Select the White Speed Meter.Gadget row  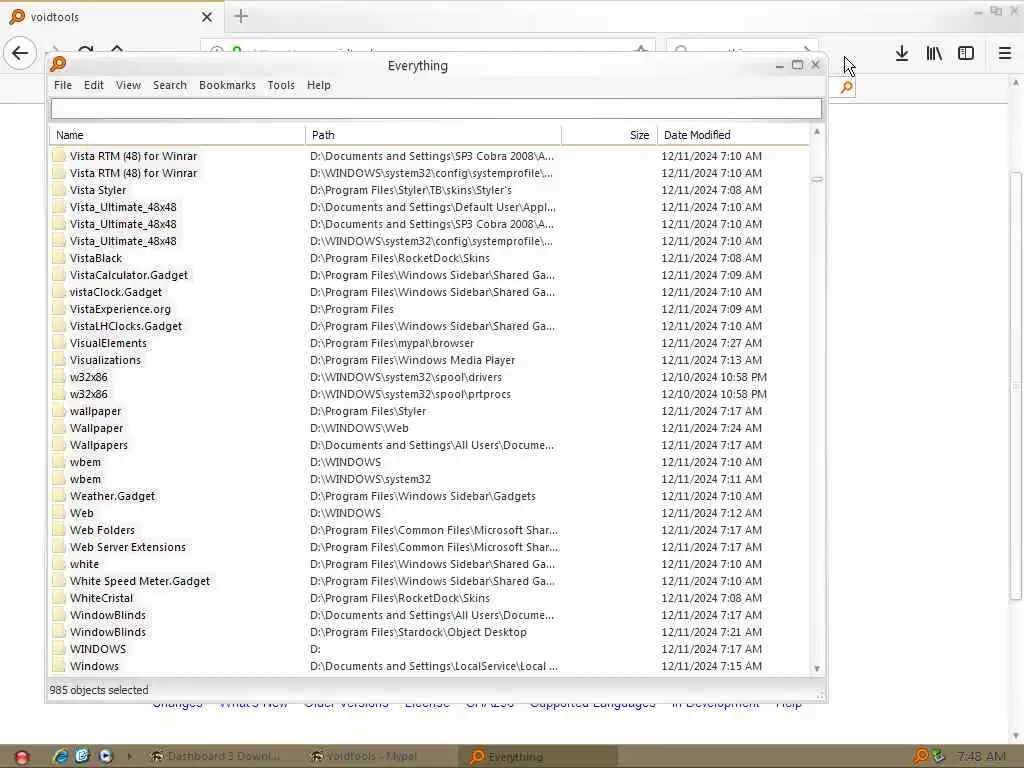(x=430, y=581)
